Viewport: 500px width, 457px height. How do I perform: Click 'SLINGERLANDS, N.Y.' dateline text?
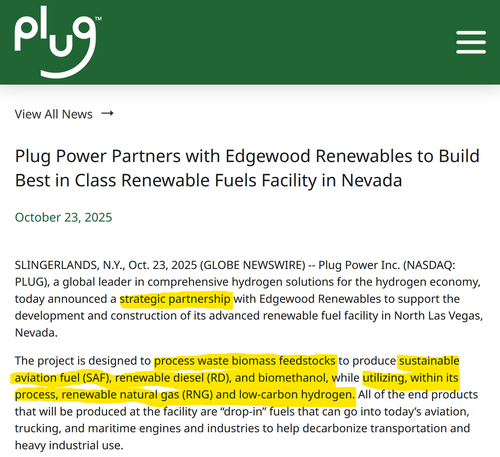click(70, 265)
